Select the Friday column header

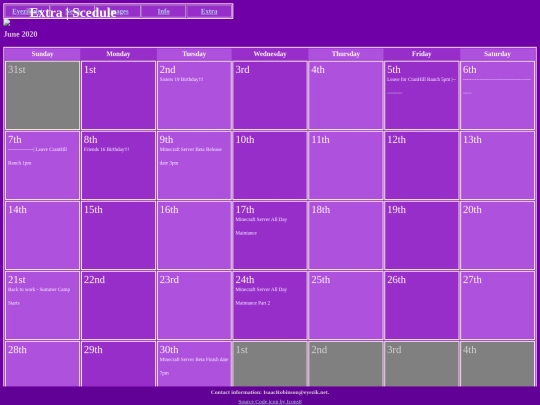point(422,54)
